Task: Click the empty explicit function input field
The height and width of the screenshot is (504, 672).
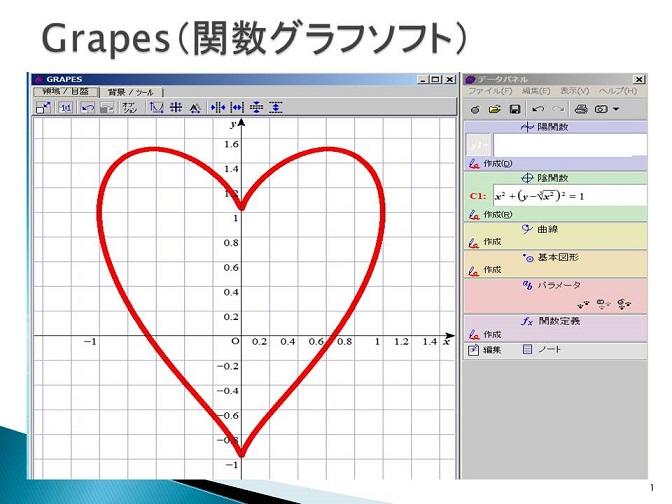Action: [x=570, y=145]
